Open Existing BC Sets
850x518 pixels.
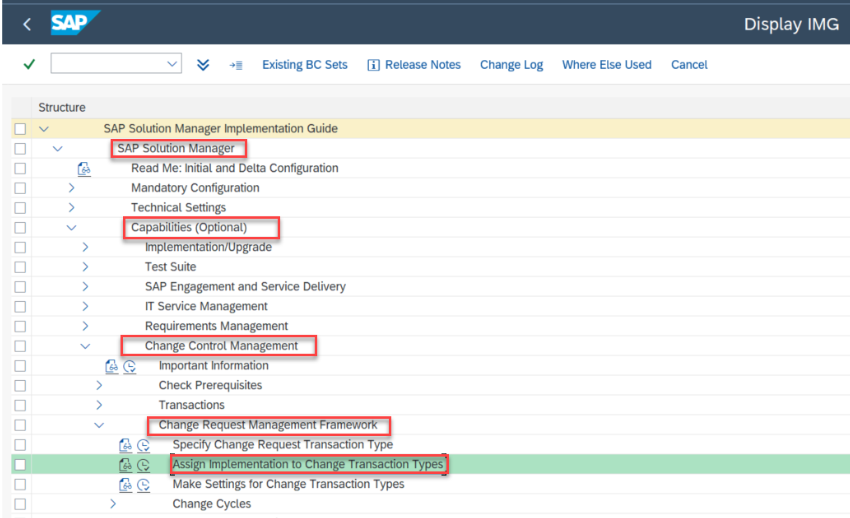click(x=305, y=65)
